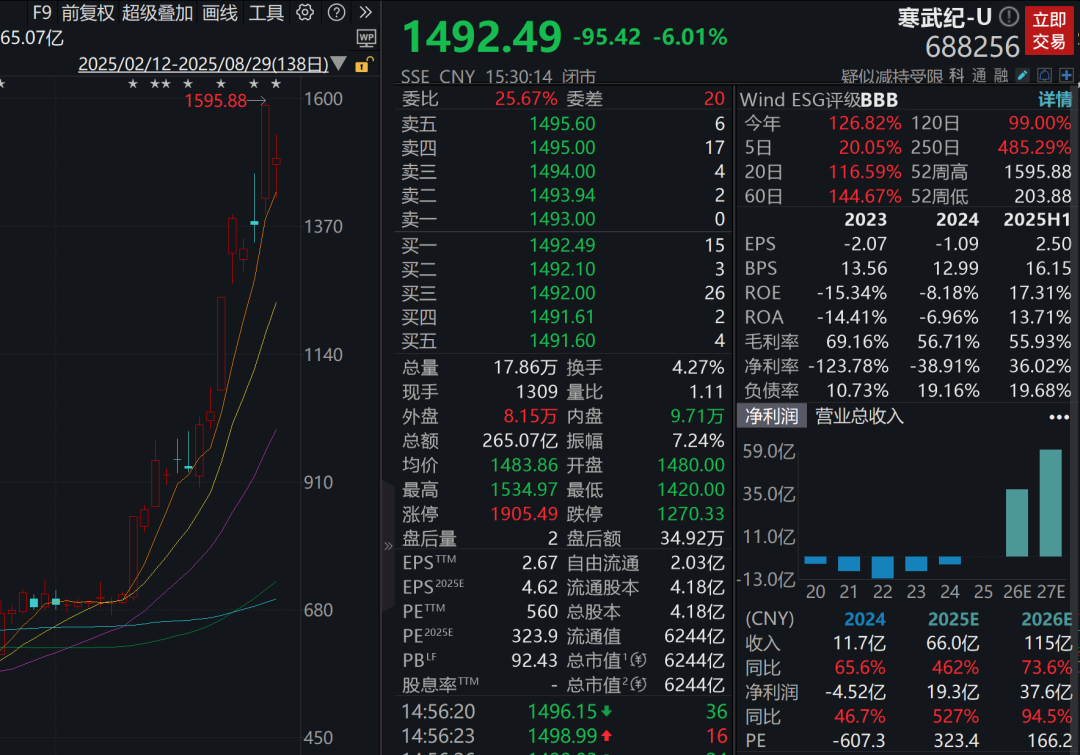Open chart settings gear icon
1080x755 pixels.
[304, 12]
